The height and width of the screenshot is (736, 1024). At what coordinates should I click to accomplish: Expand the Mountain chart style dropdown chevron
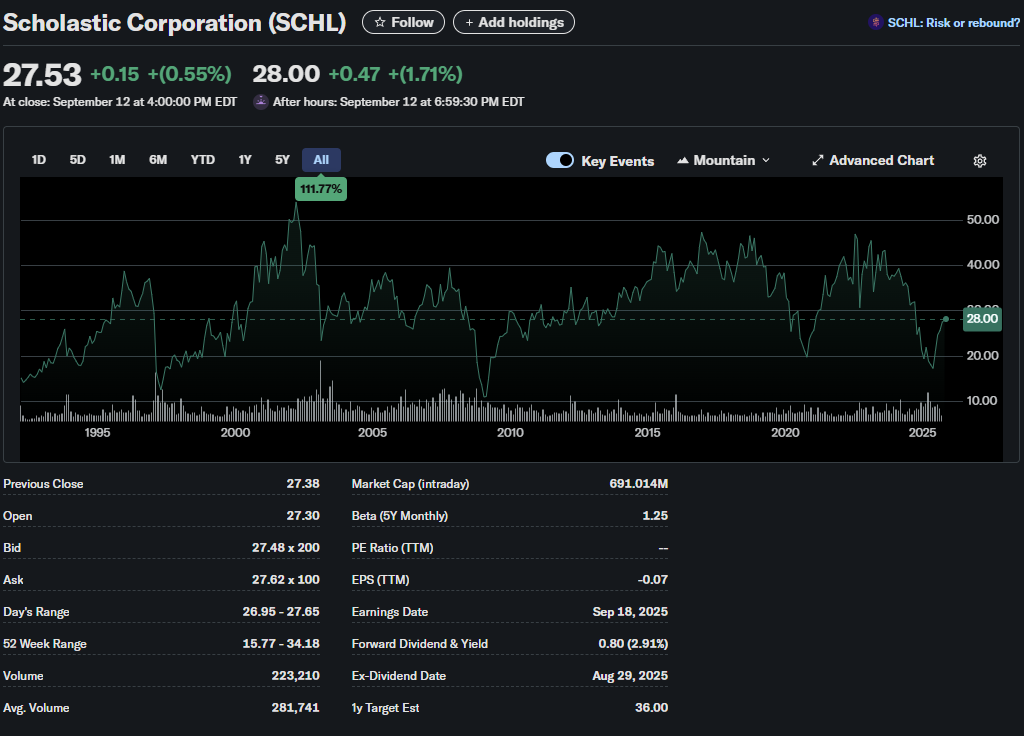pyautogui.click(x=766, y=161)
